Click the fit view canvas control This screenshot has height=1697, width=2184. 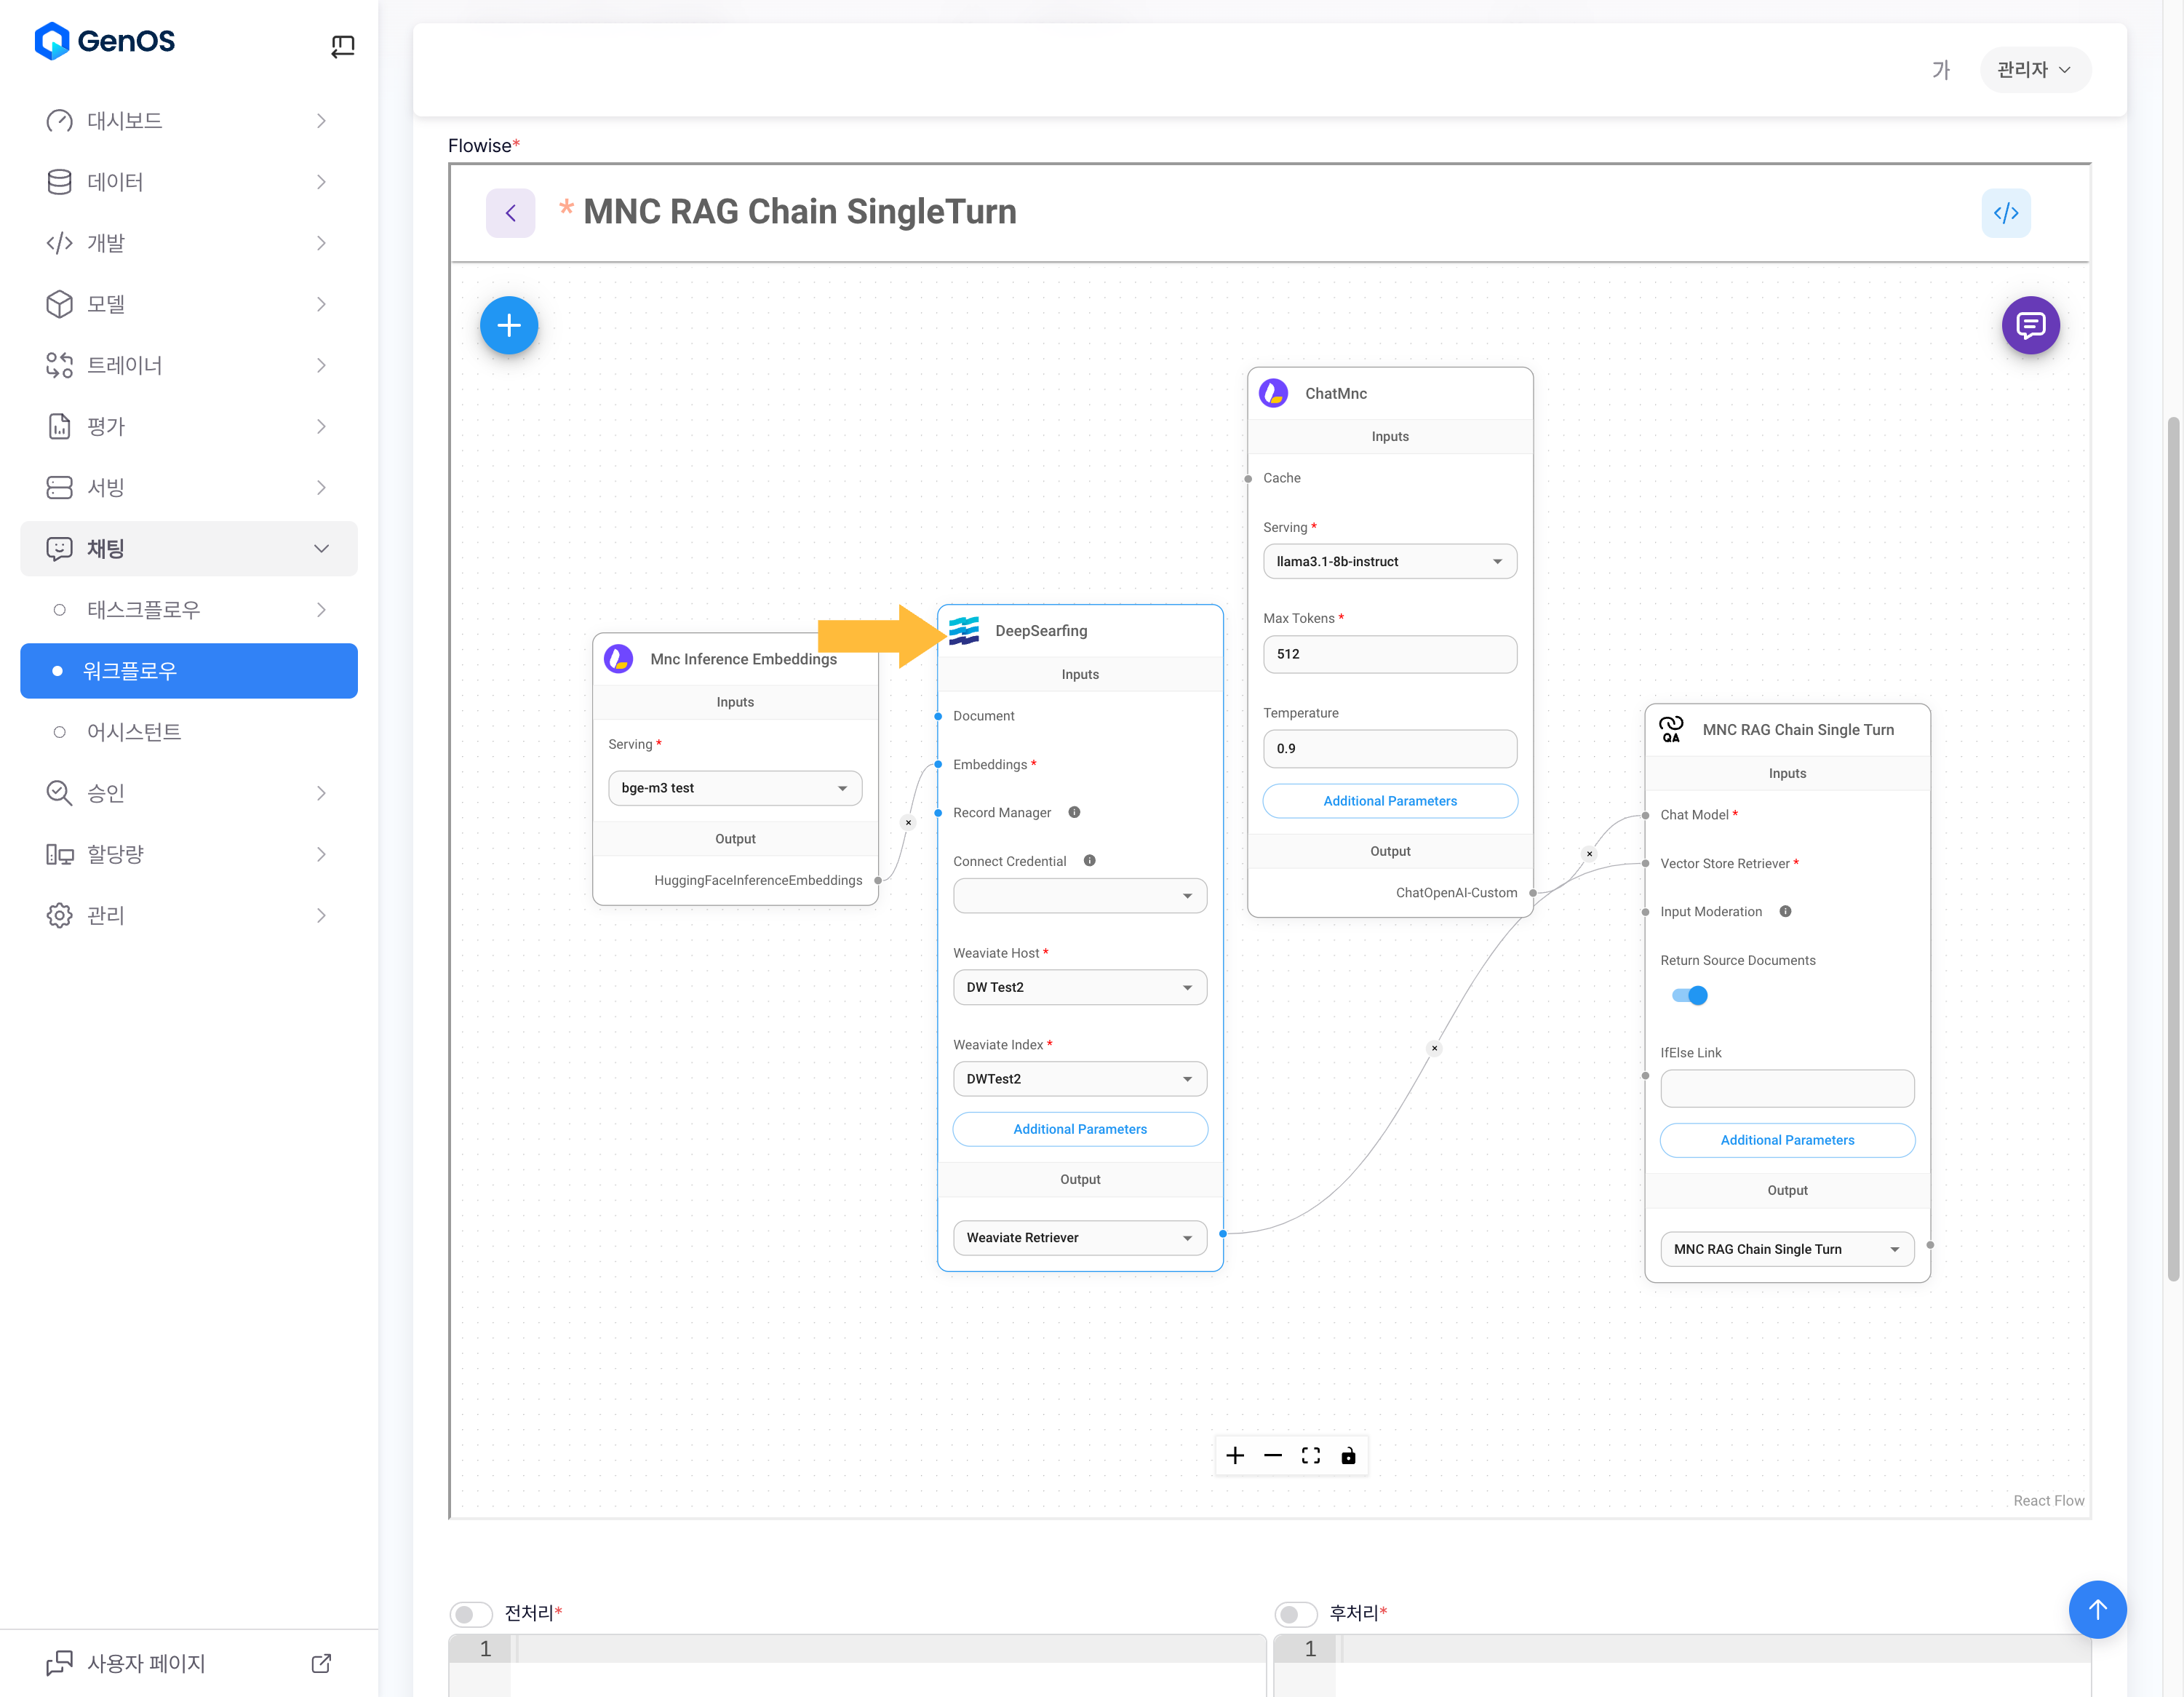(1310, 1455)
